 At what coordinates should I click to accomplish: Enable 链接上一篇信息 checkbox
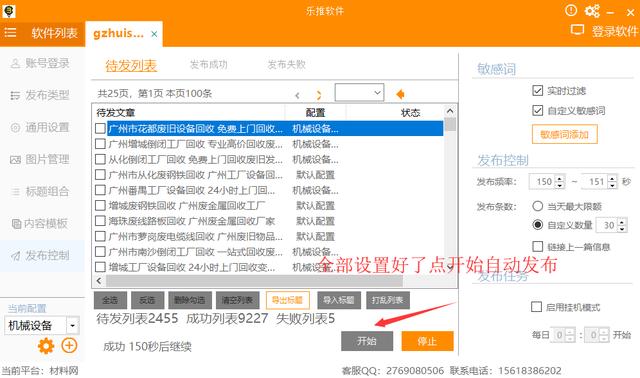538,247
